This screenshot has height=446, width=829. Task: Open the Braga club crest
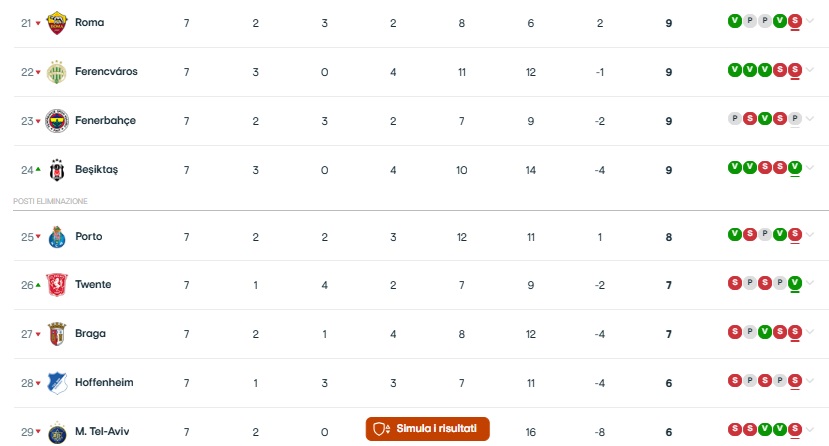click(57, 334)
